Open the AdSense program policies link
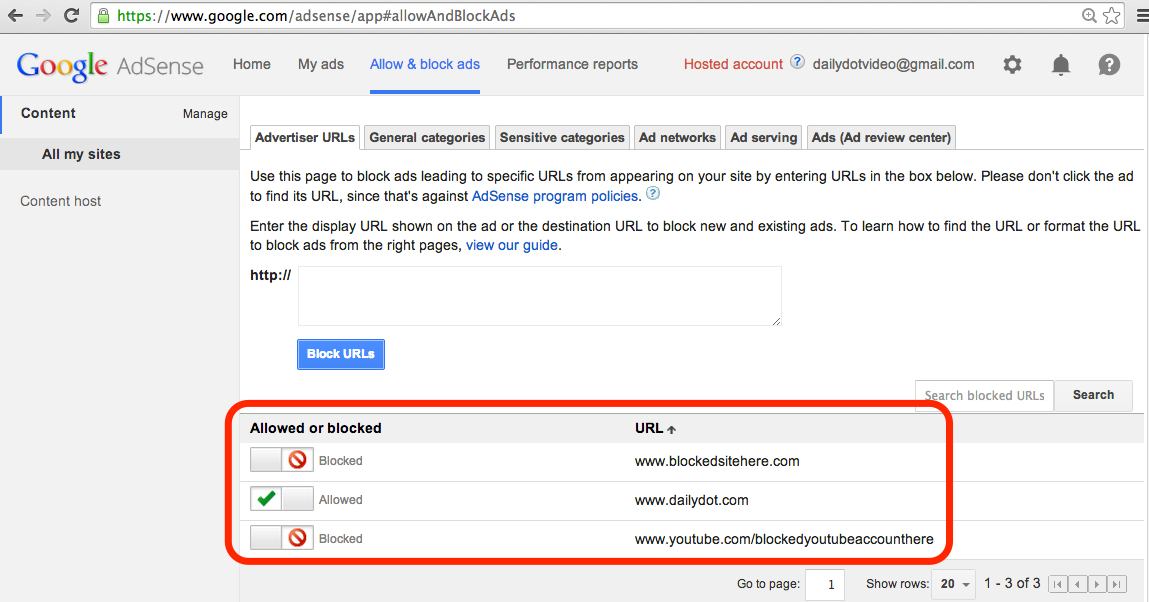The height and width of the screenshot is (602, 1149). point(555,196)
